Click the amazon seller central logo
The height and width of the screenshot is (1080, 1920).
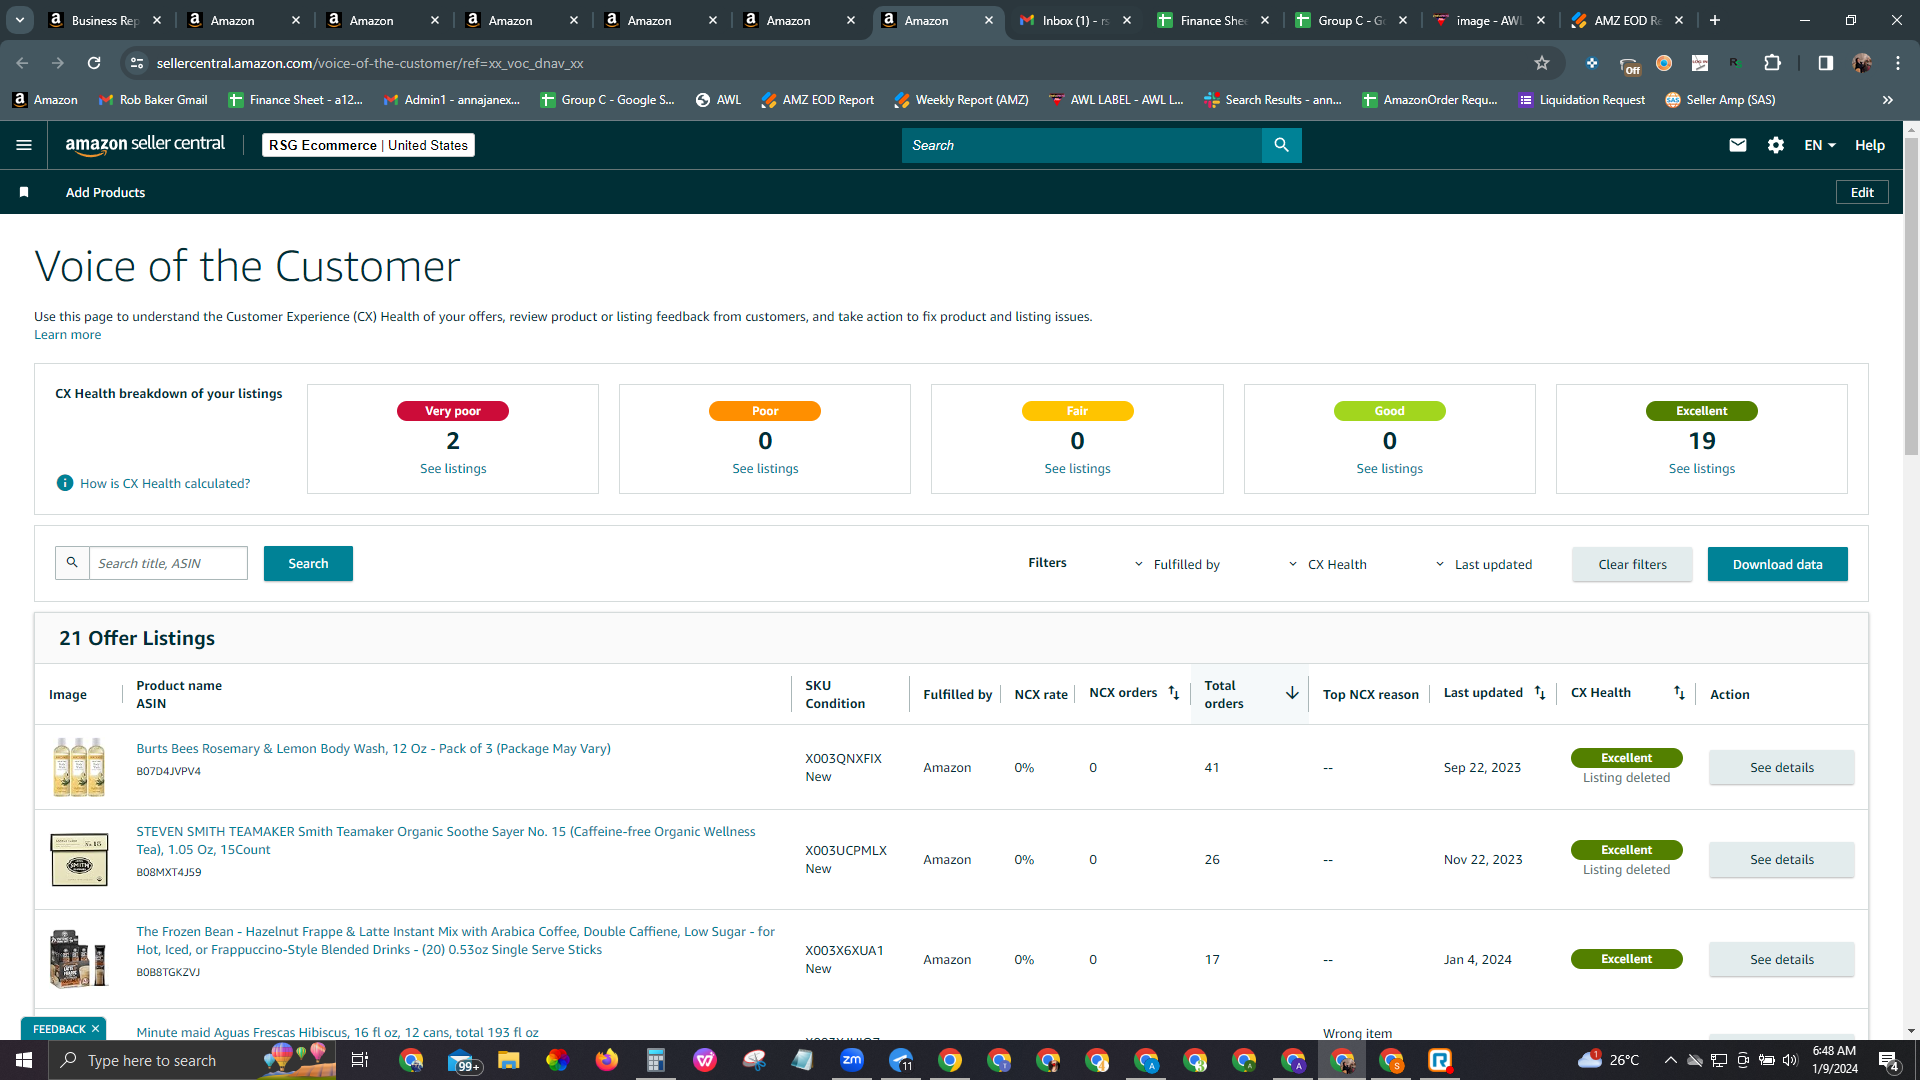coord(145,145)
